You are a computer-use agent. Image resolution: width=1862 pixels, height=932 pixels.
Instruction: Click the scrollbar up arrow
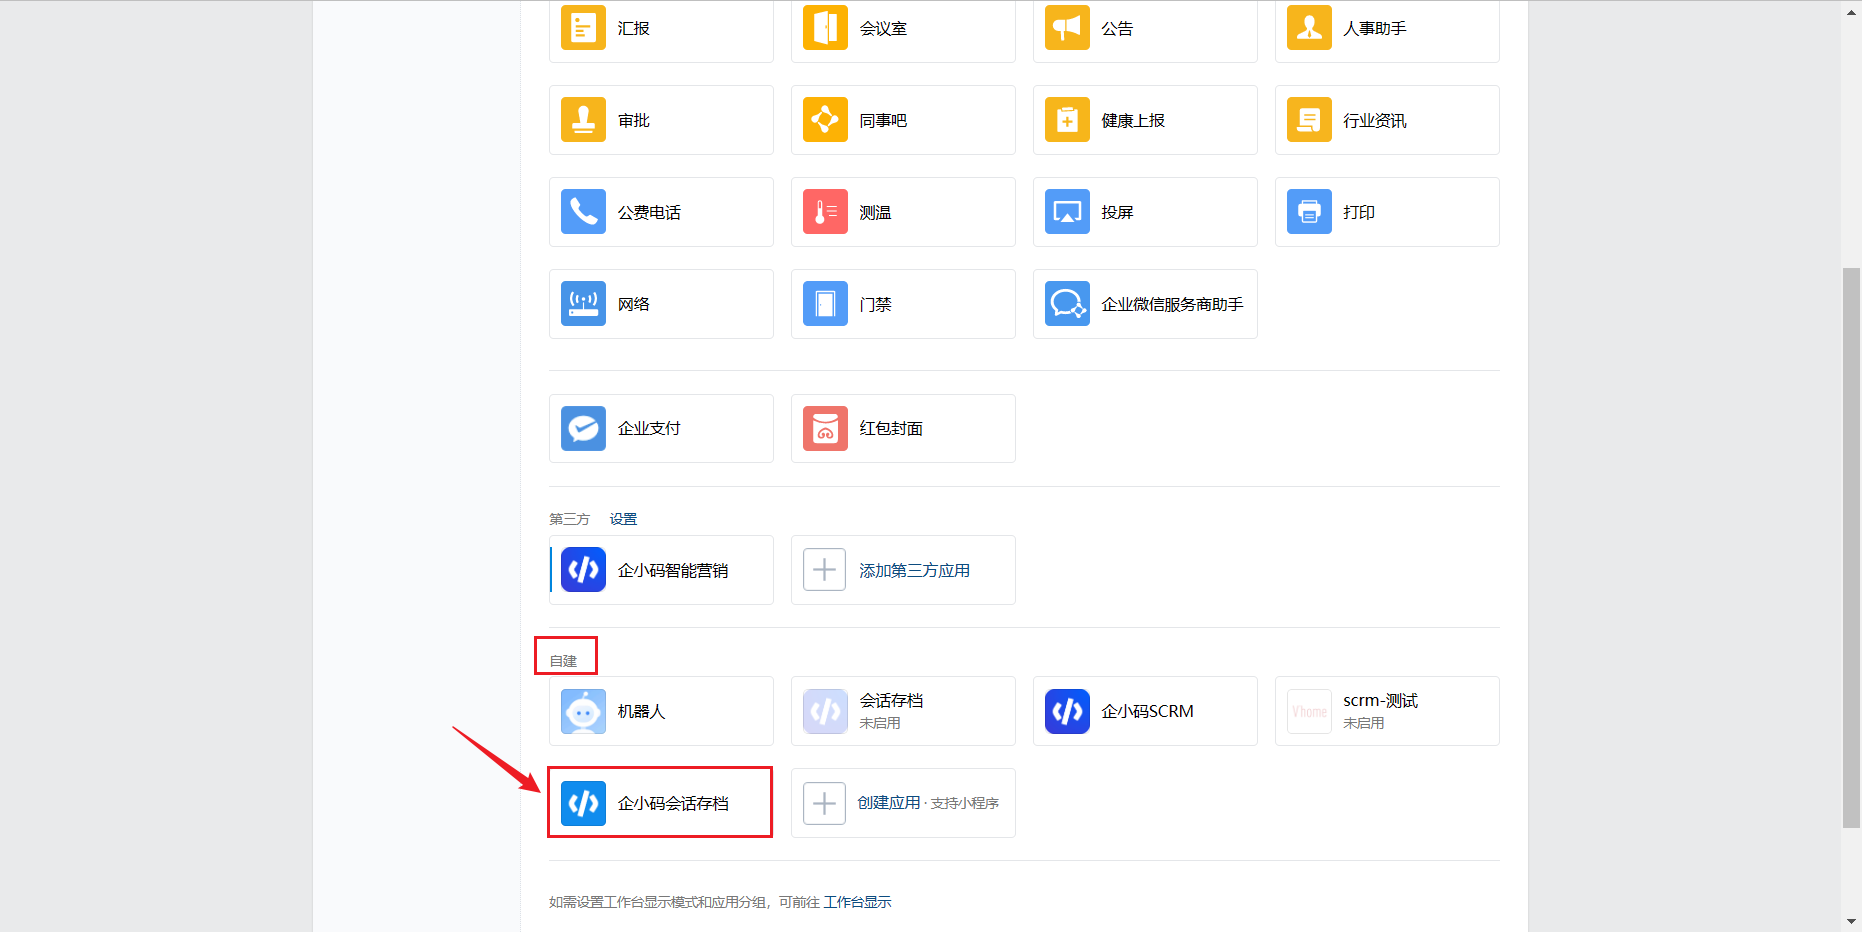1852,11
